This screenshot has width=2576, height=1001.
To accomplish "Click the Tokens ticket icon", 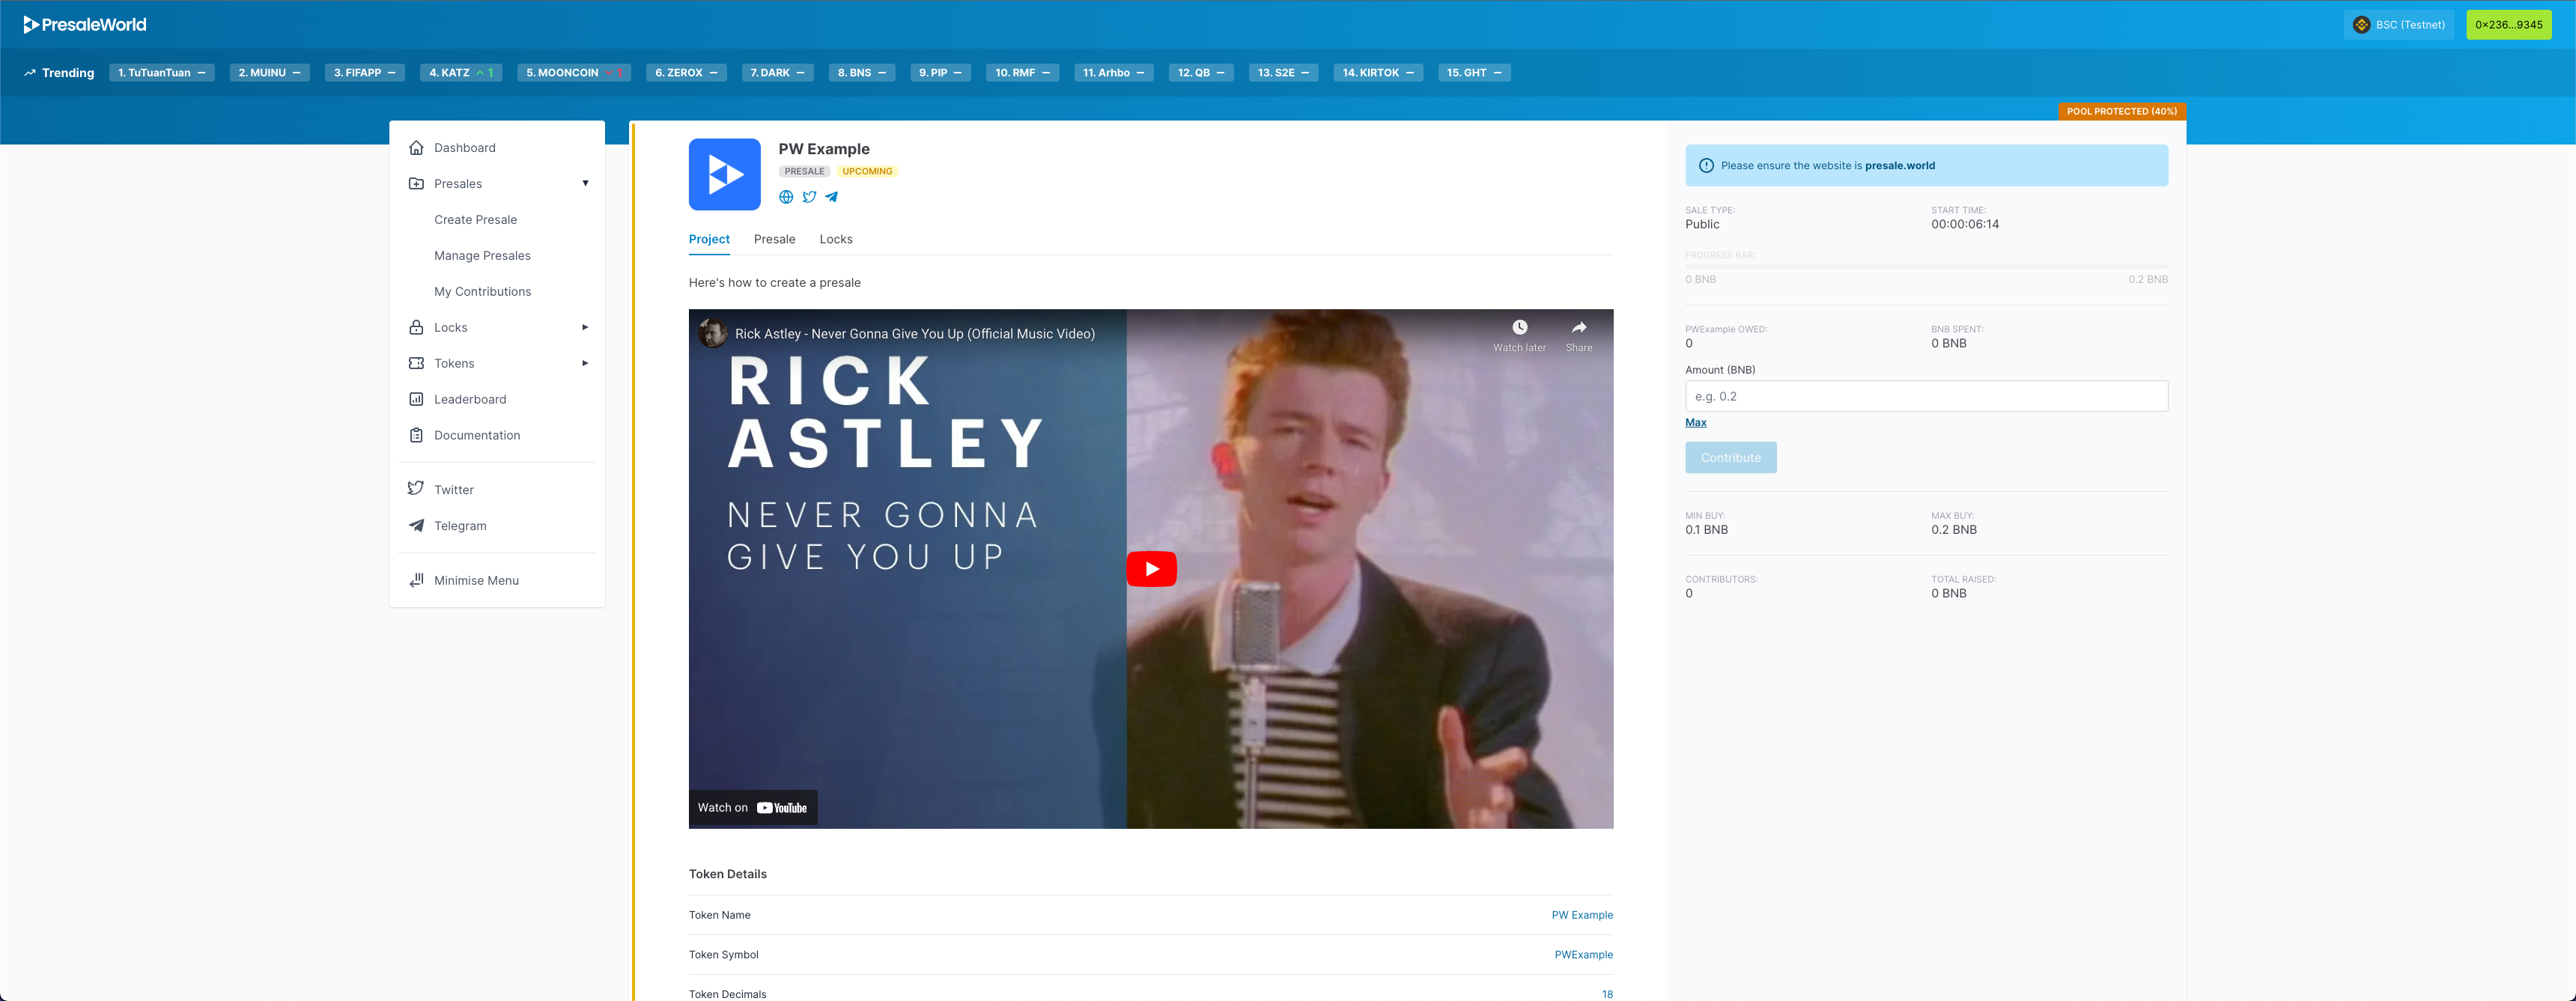I will pos(416,363).
